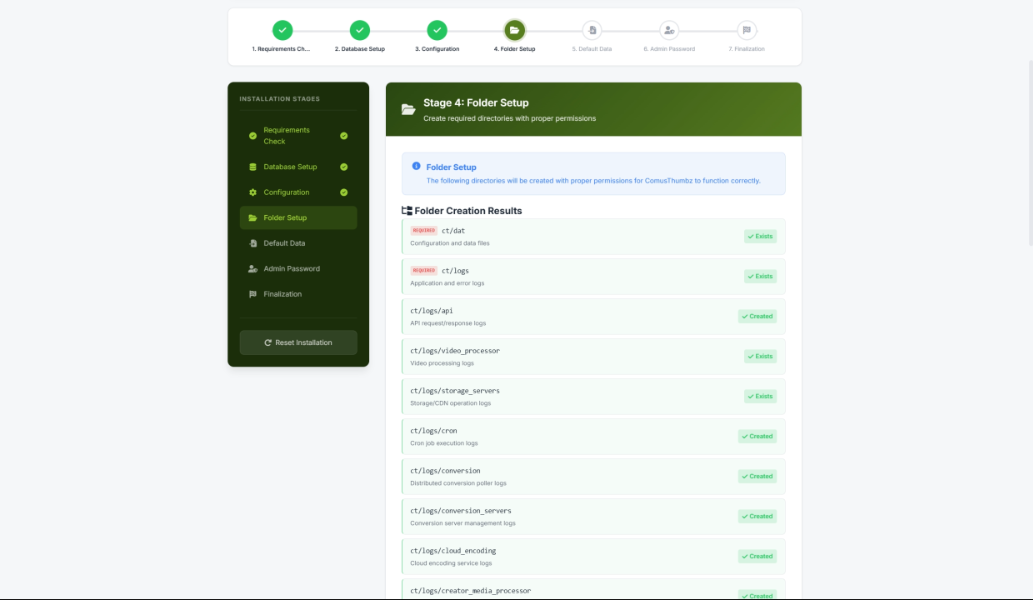
Task: Click the Folder Setup step circle icon
Action: coord(514,30)
